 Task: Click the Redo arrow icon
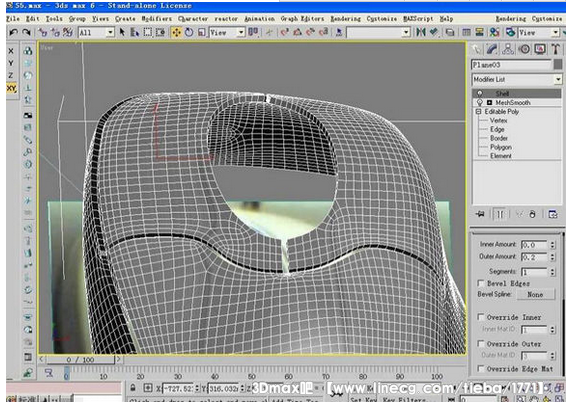pos(26,33)
